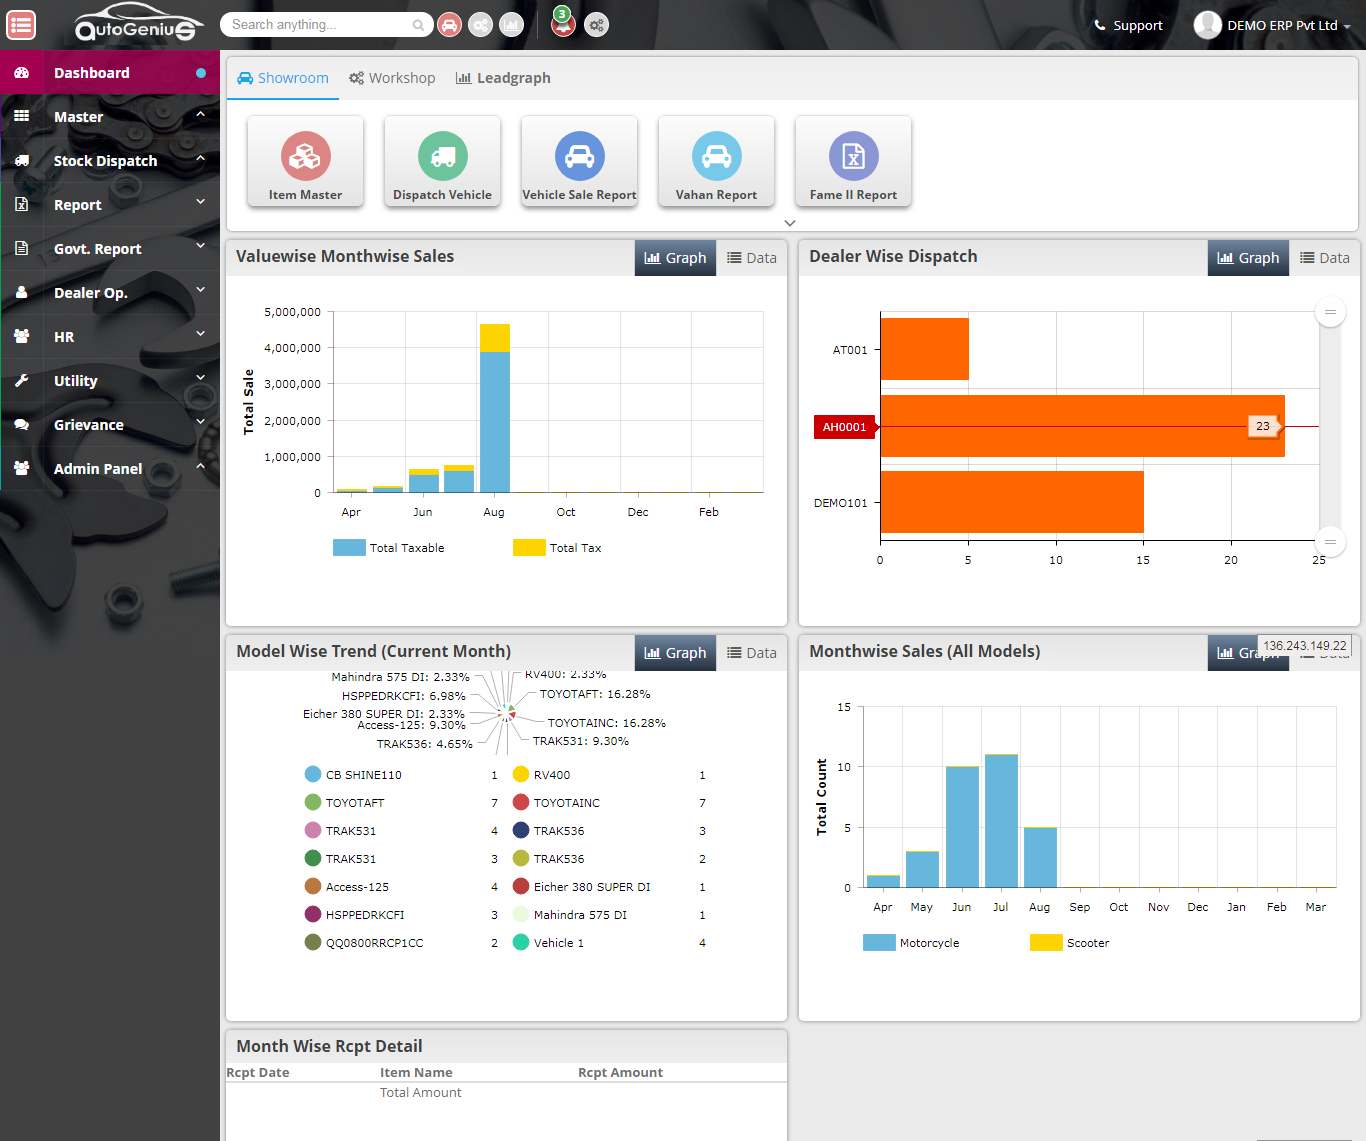Viewport: 1366px width, 1141px height.
Task: Click the Dashboard sidebar item
Action: point(92,72)
